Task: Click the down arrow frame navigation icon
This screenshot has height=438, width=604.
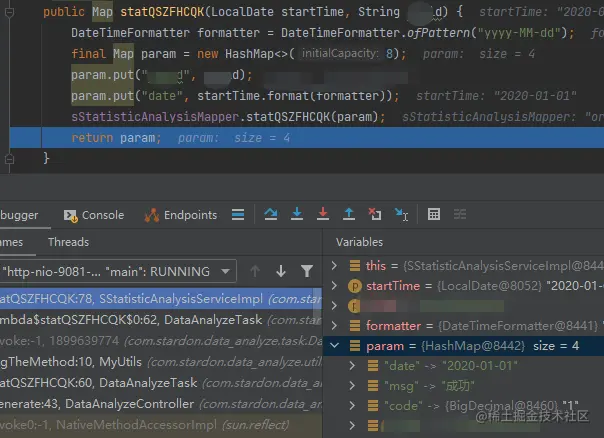Action: (x=281, y=271)
